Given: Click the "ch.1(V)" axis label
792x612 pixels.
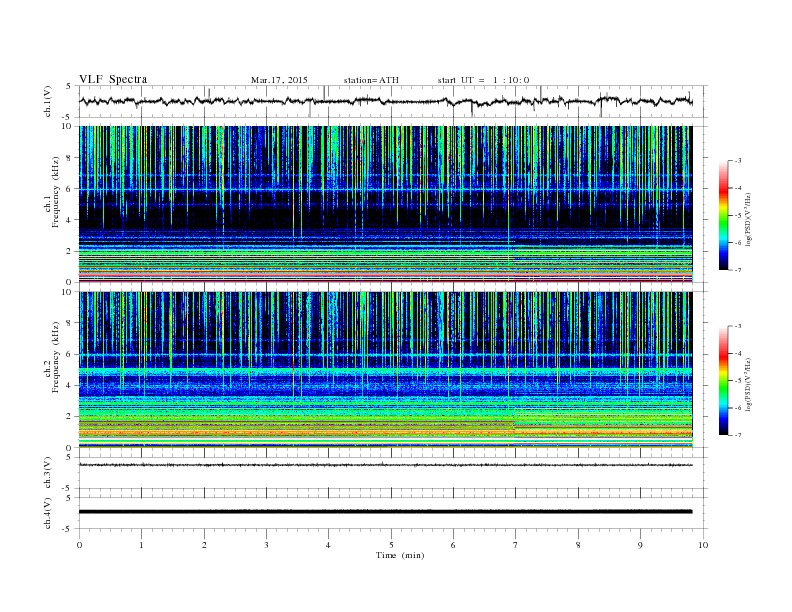Looking at the screenshot, I should 48,101.
